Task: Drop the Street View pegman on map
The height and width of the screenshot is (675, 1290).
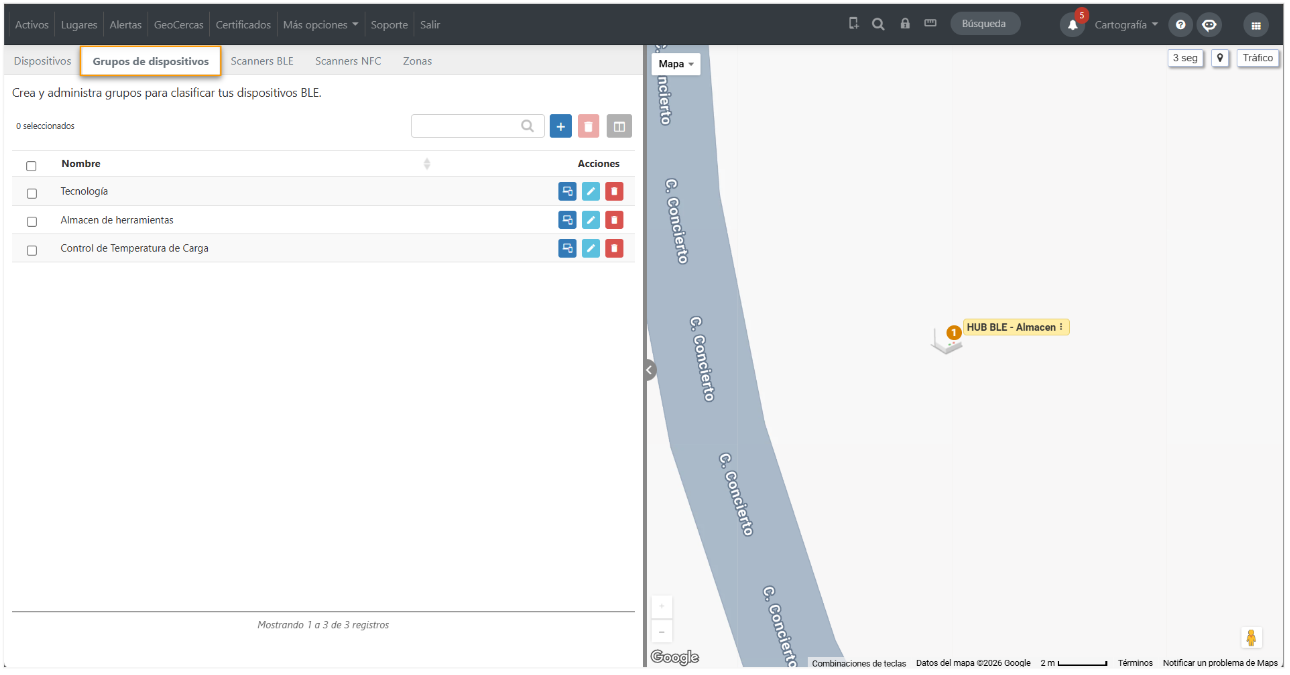Action: 1251,638
